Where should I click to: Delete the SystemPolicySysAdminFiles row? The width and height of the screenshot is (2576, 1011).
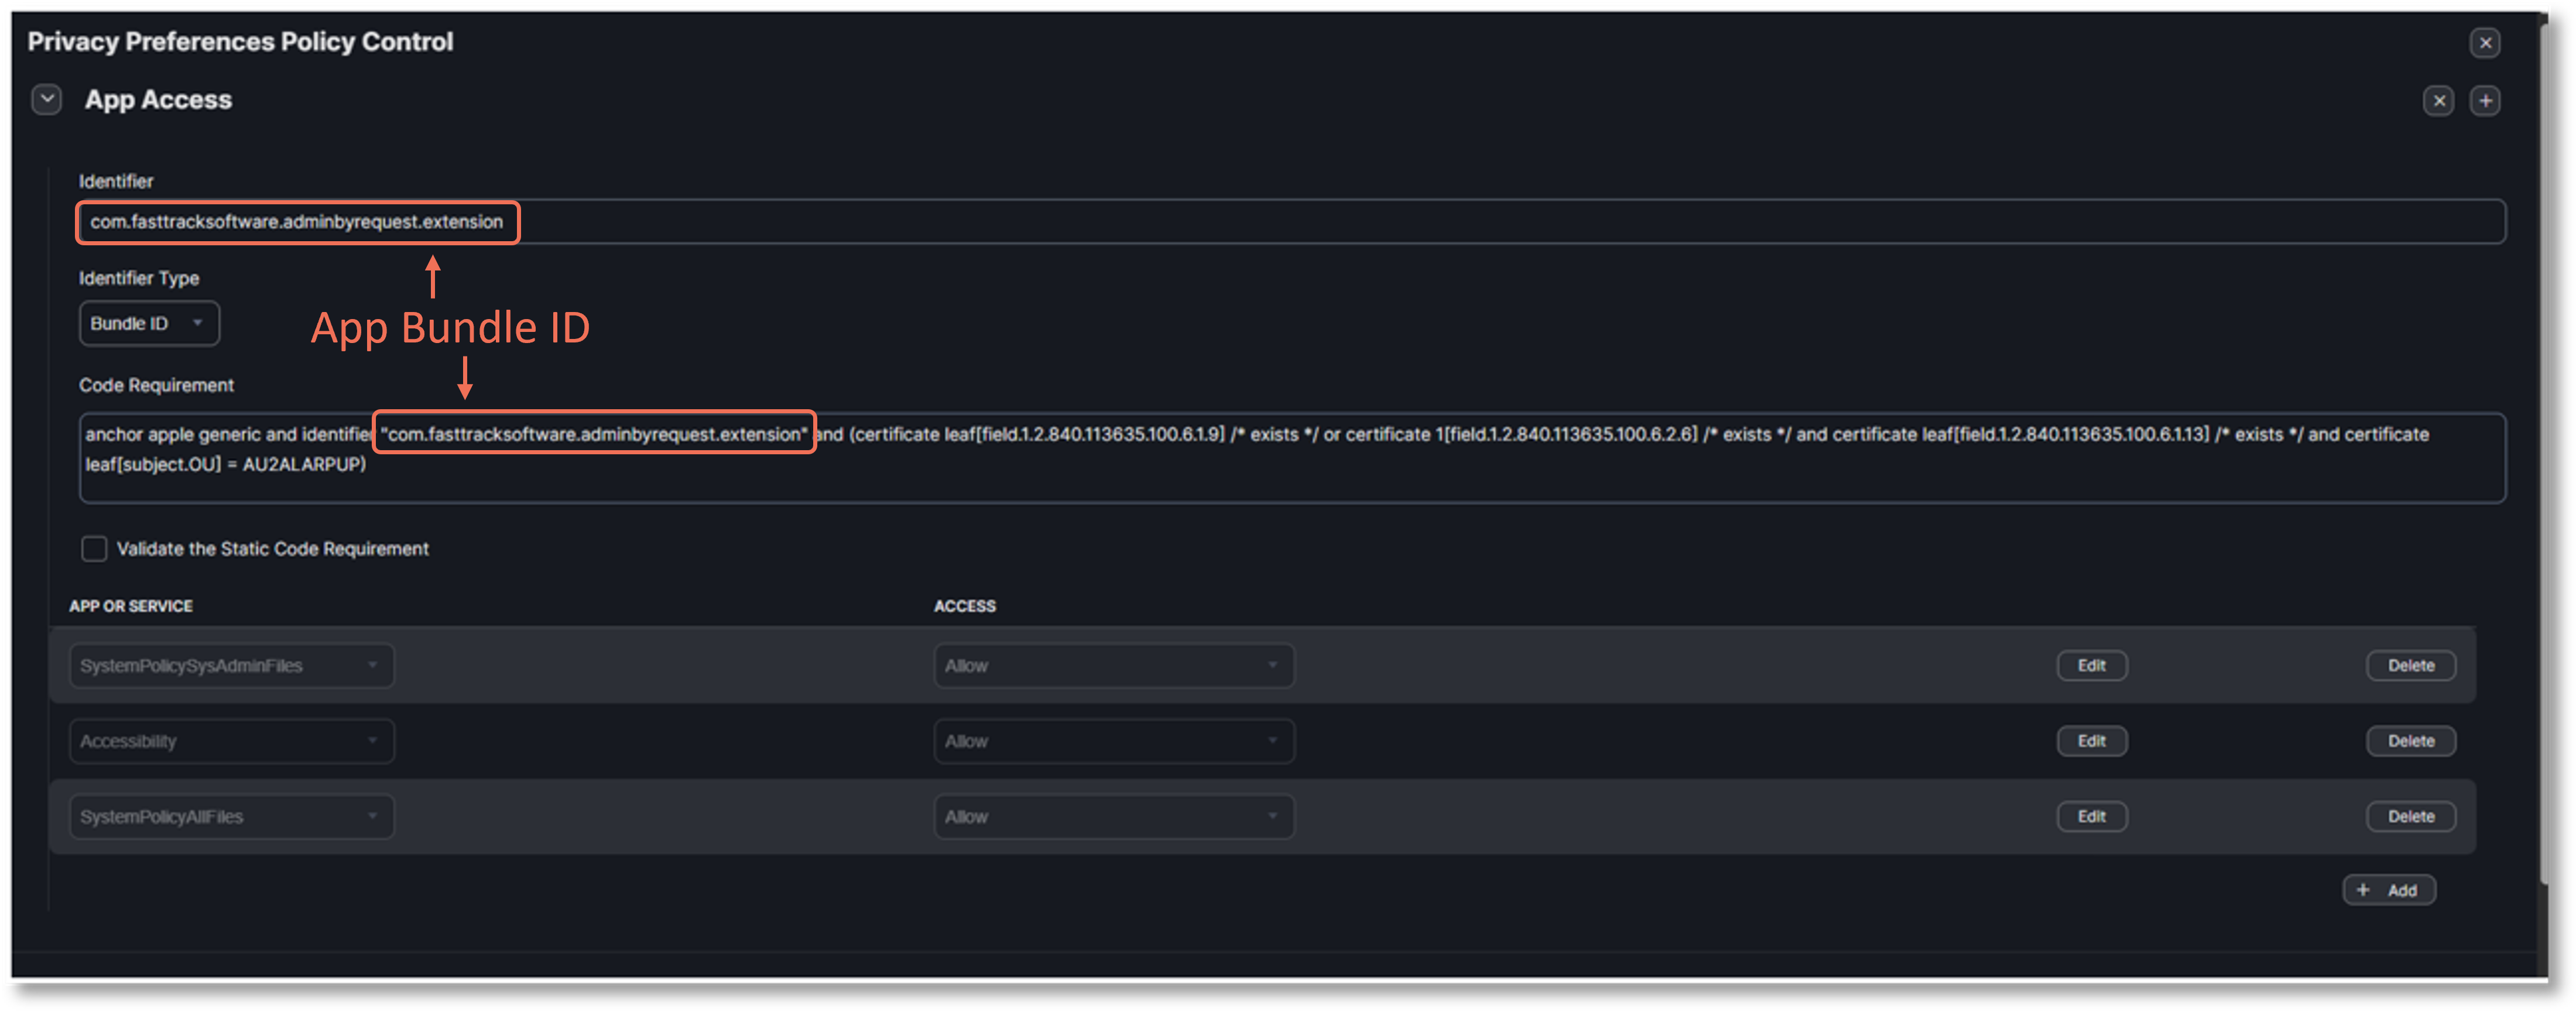point(2410,665)
